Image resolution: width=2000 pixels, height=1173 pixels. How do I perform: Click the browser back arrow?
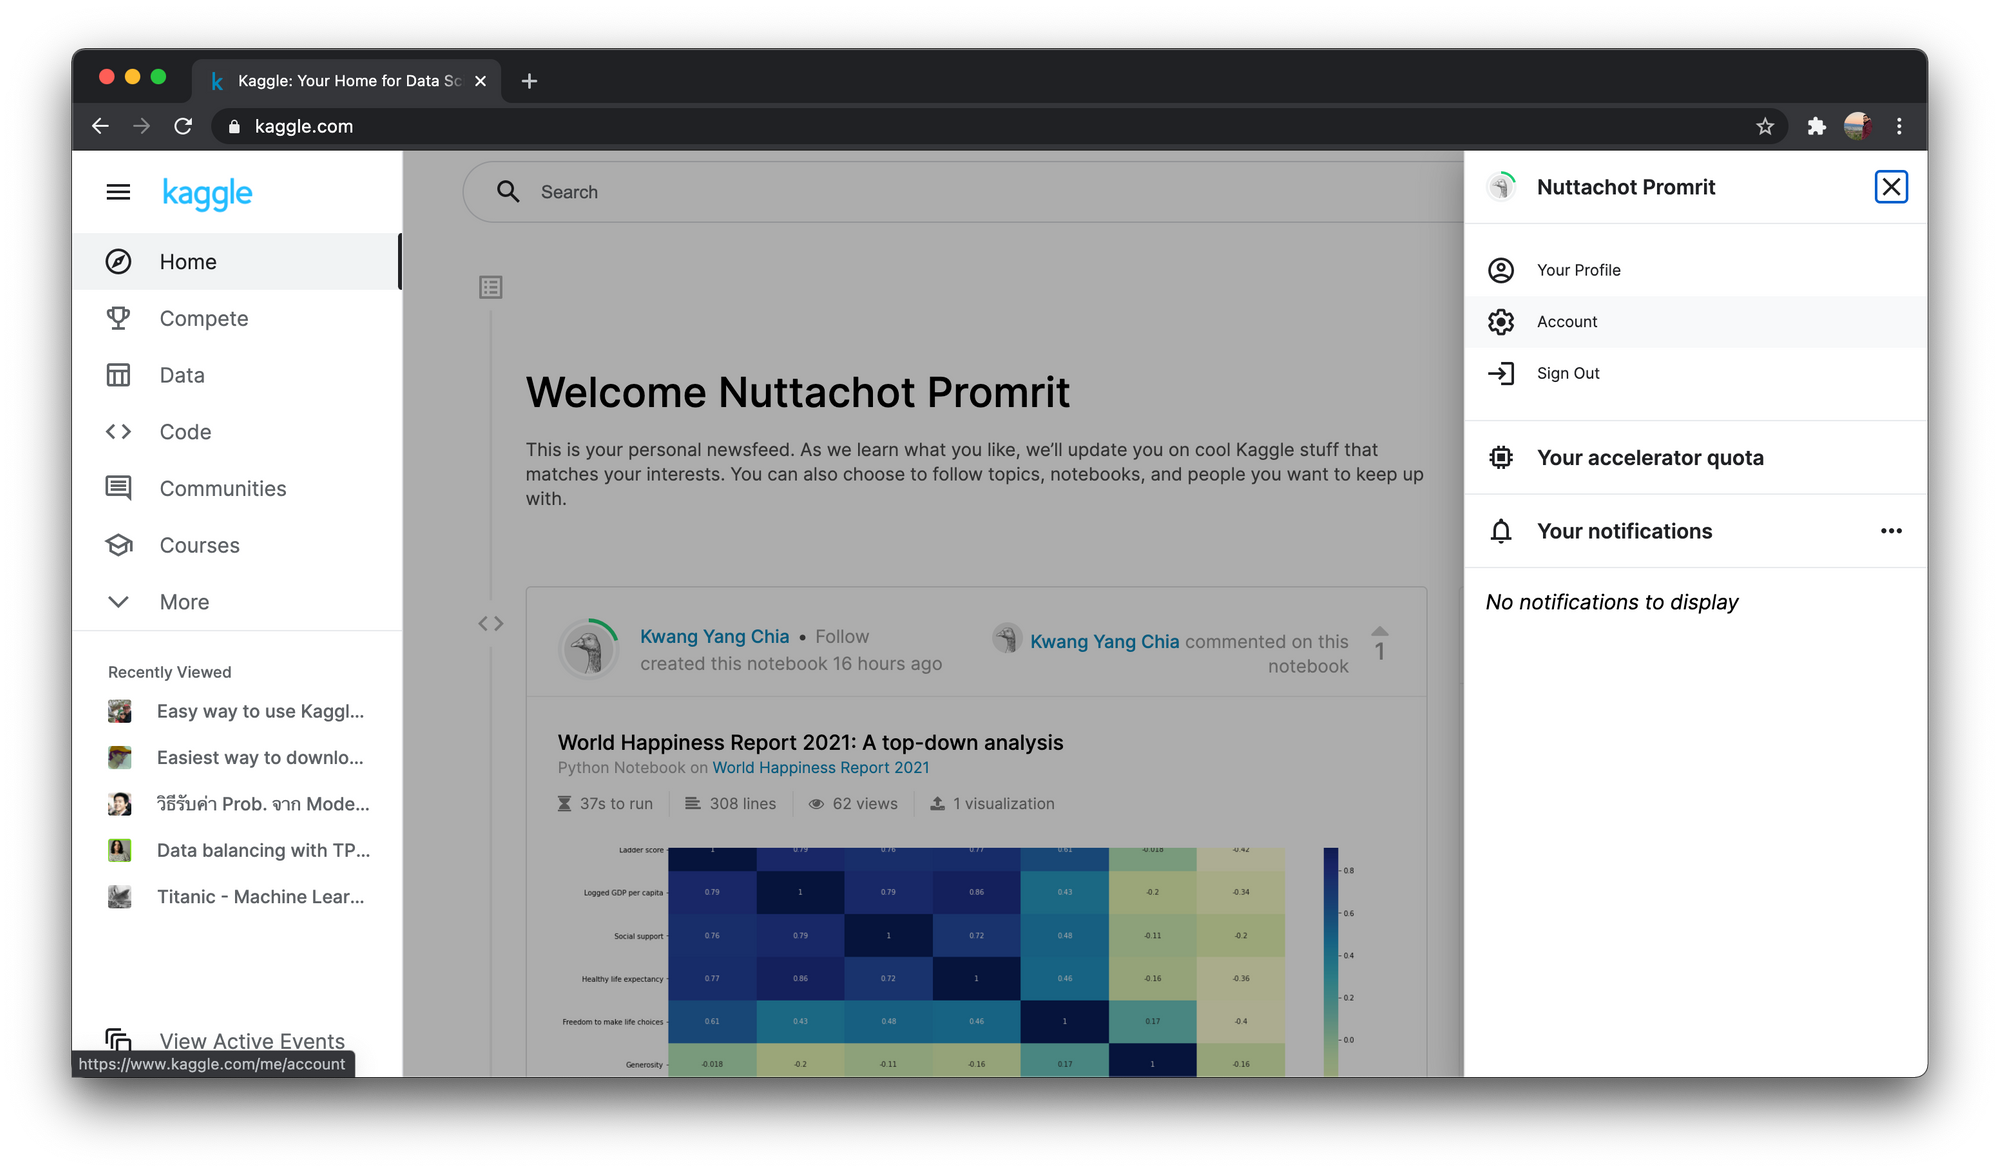coord(100,126)
